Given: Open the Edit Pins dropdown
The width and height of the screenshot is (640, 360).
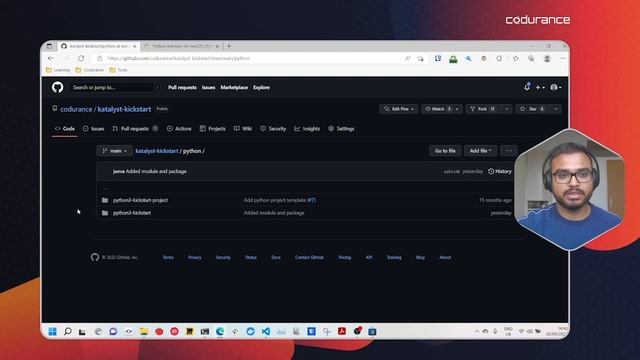Looking at the screenshot, I should pyautogui.click(x=399, y=109).
